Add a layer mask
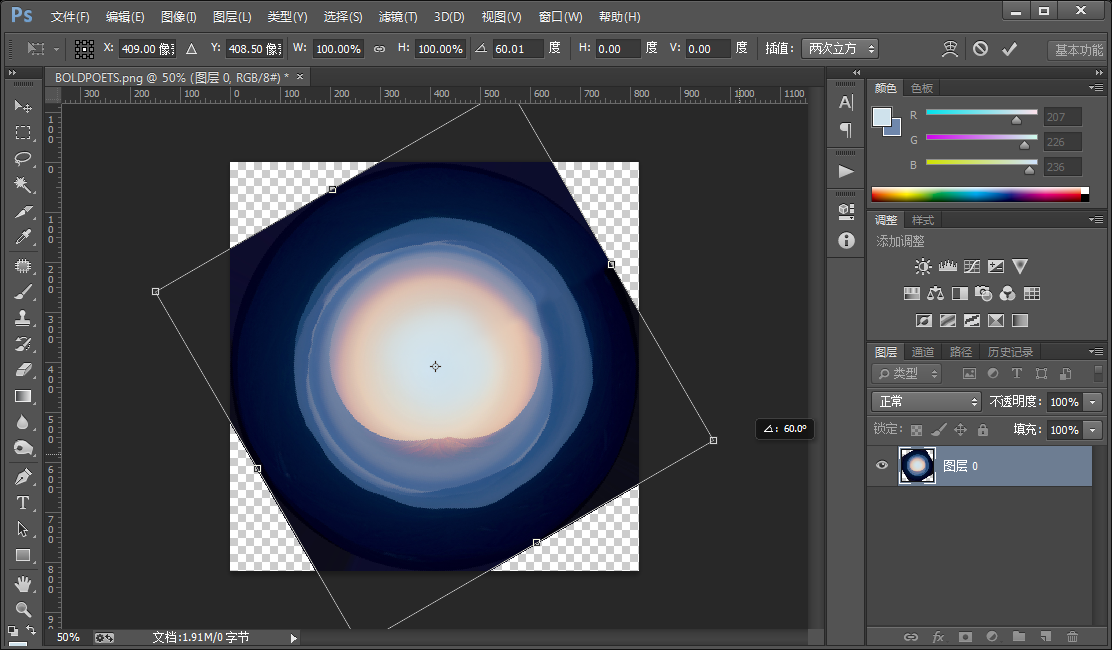Screen dimensions: 1112x650 tap(964, 637)
